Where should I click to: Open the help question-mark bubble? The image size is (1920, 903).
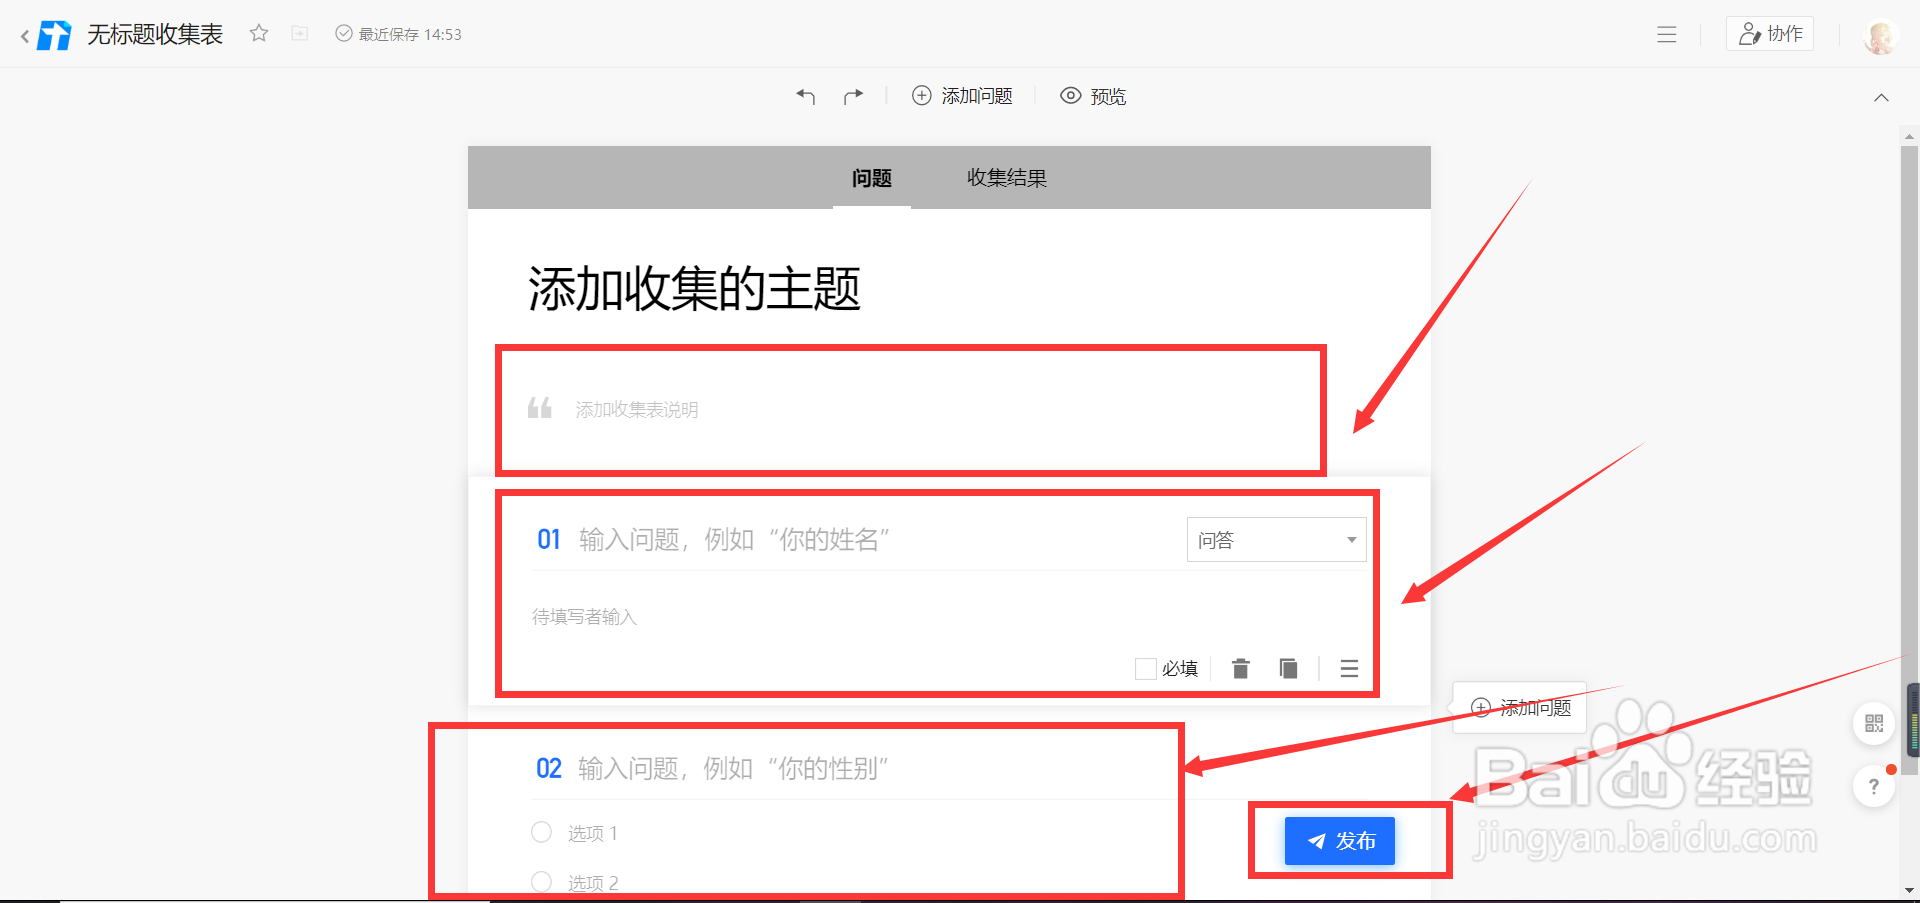click(1874, 786)
